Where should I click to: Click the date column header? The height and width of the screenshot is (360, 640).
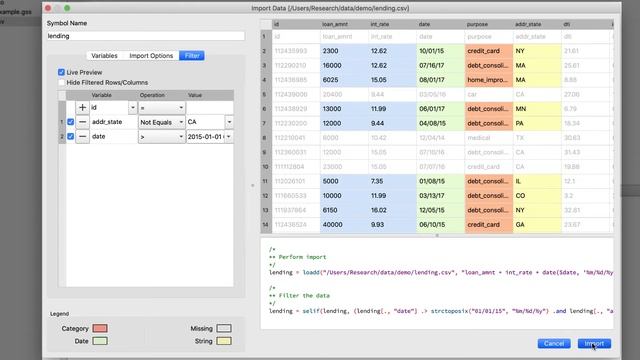[440, 24]
